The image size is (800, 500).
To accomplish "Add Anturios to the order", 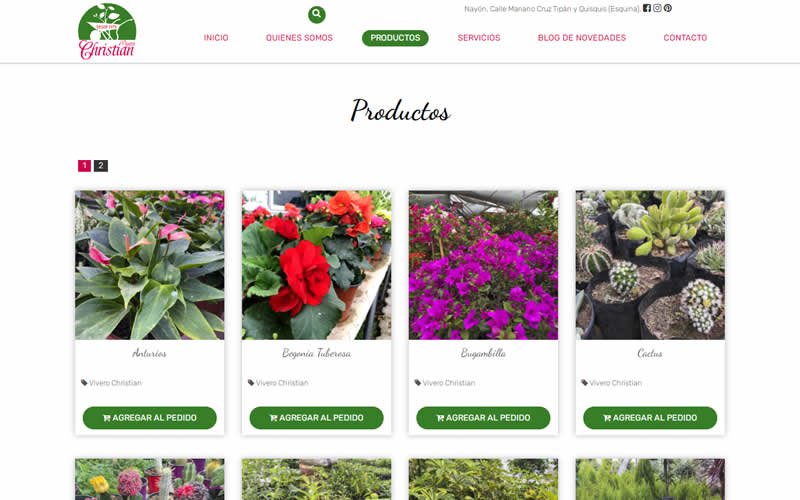I will [149, 418].
